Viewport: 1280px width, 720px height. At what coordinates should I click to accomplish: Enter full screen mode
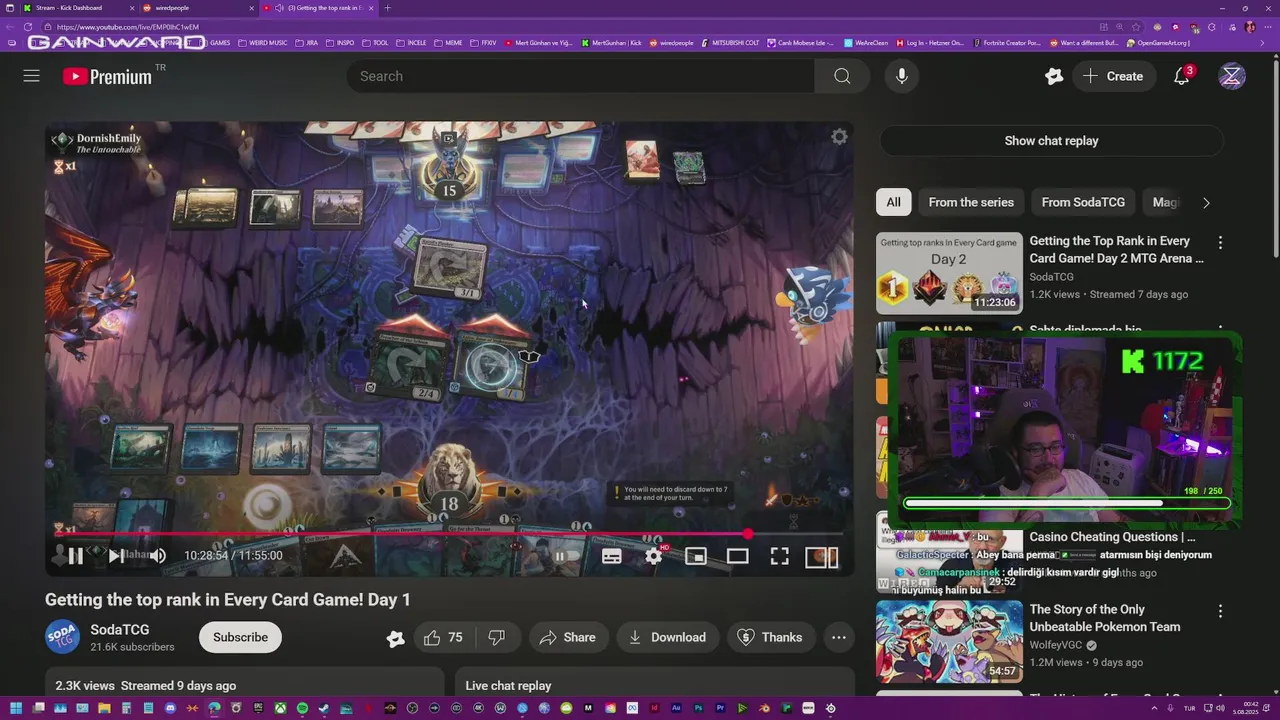(780, 557)
